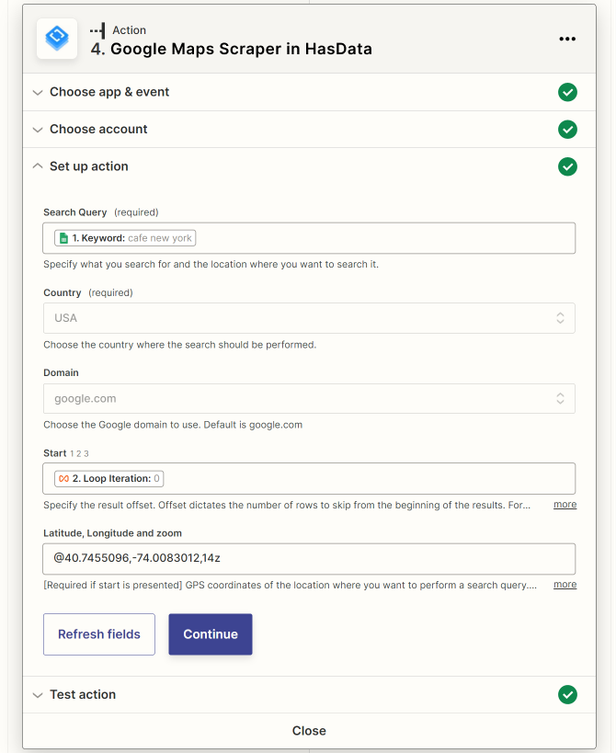Screen dimensions: 616x753
Task: Open the Domain dropdown showing google.com
Action: (309, 398)
